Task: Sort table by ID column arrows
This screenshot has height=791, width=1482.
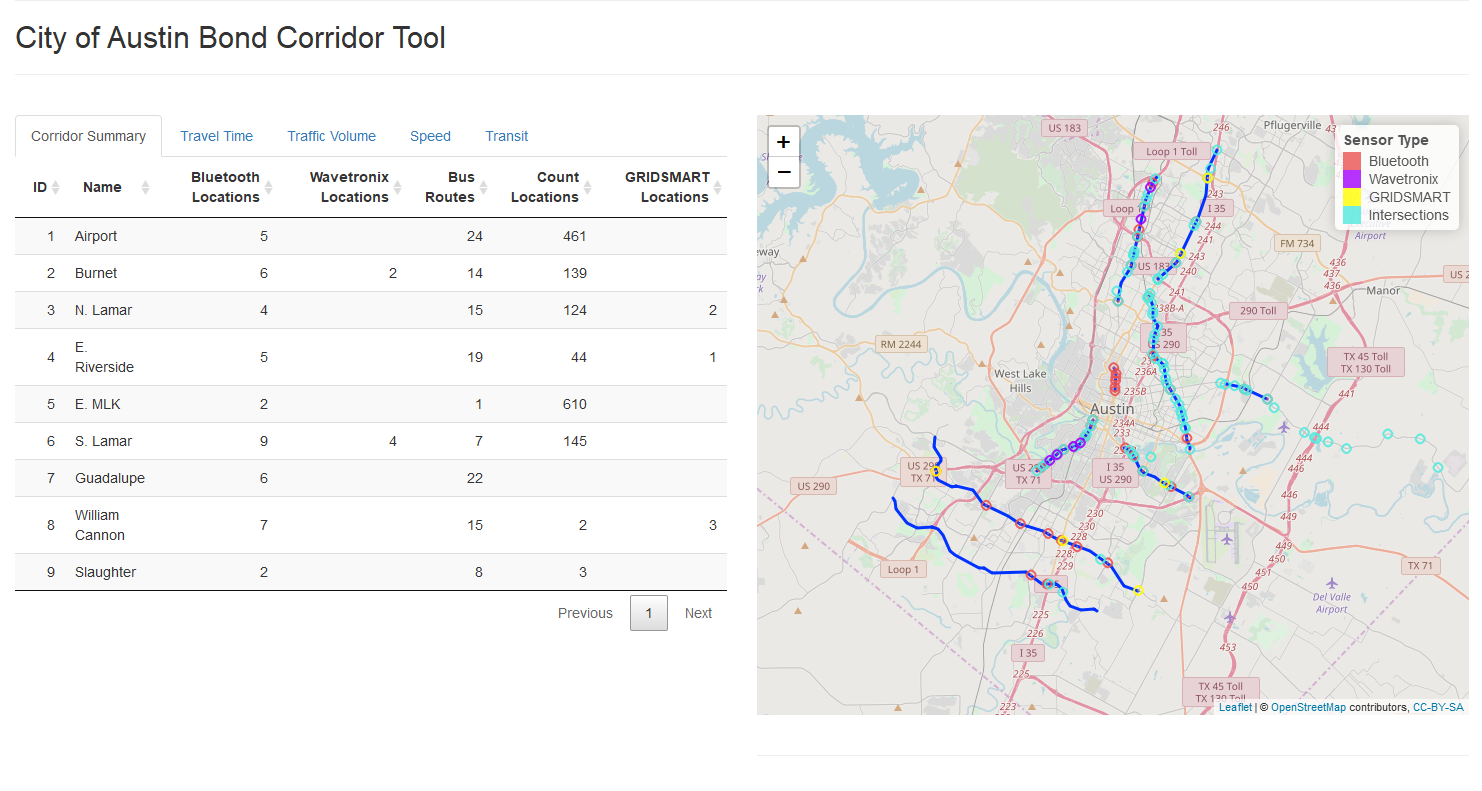Action: coord(56,187)
